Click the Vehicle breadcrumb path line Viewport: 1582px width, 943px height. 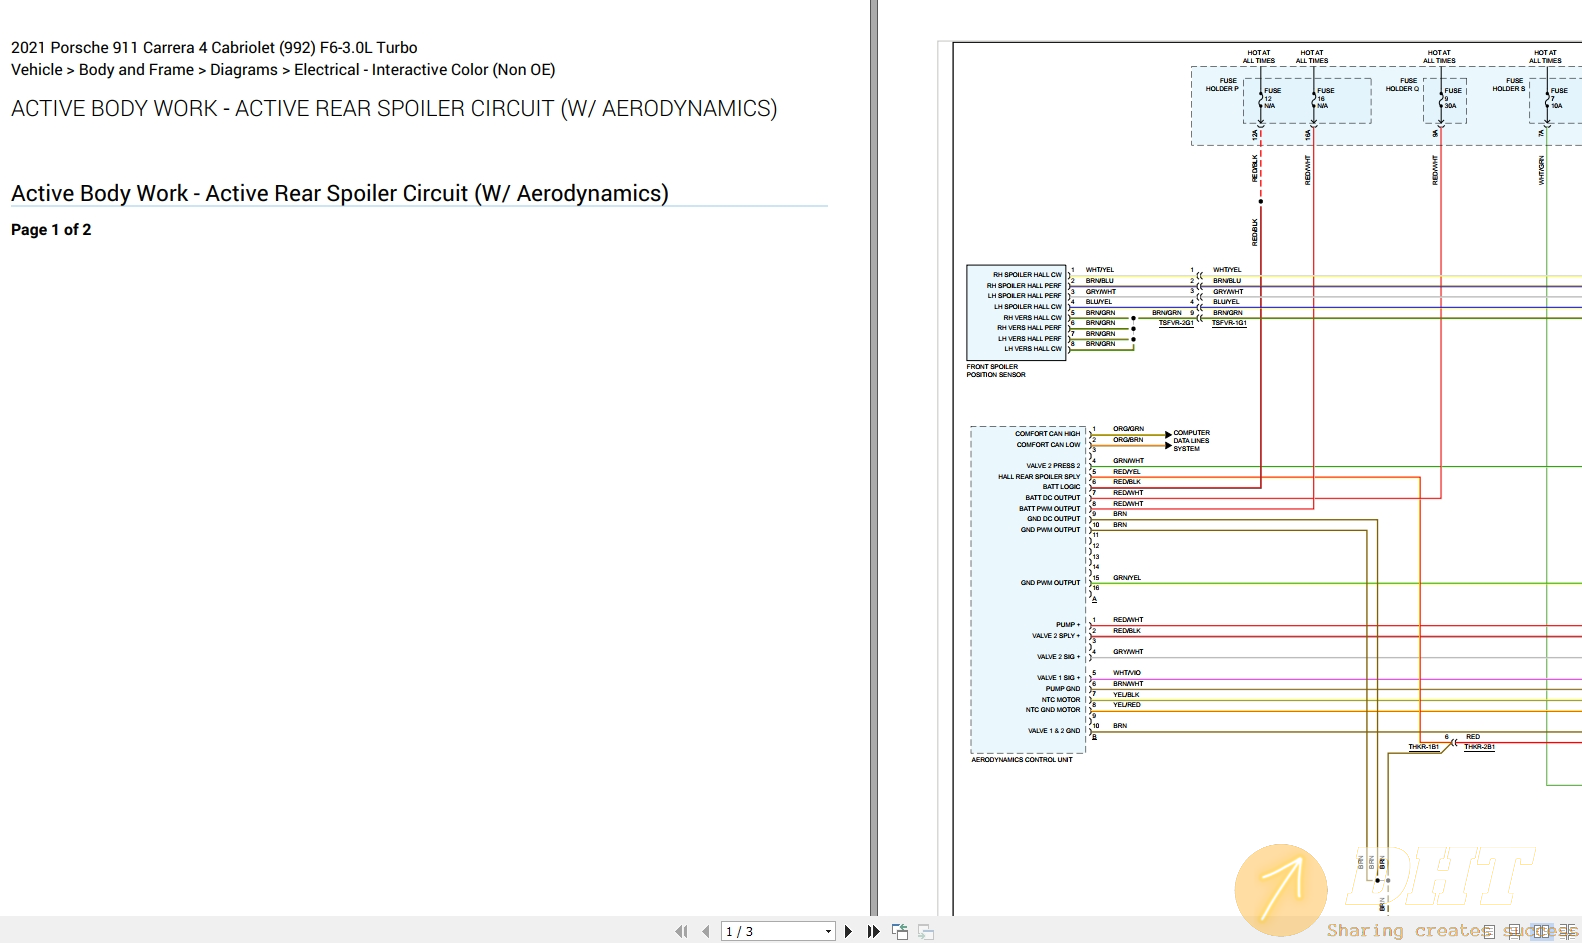click(x=283, y=70)
